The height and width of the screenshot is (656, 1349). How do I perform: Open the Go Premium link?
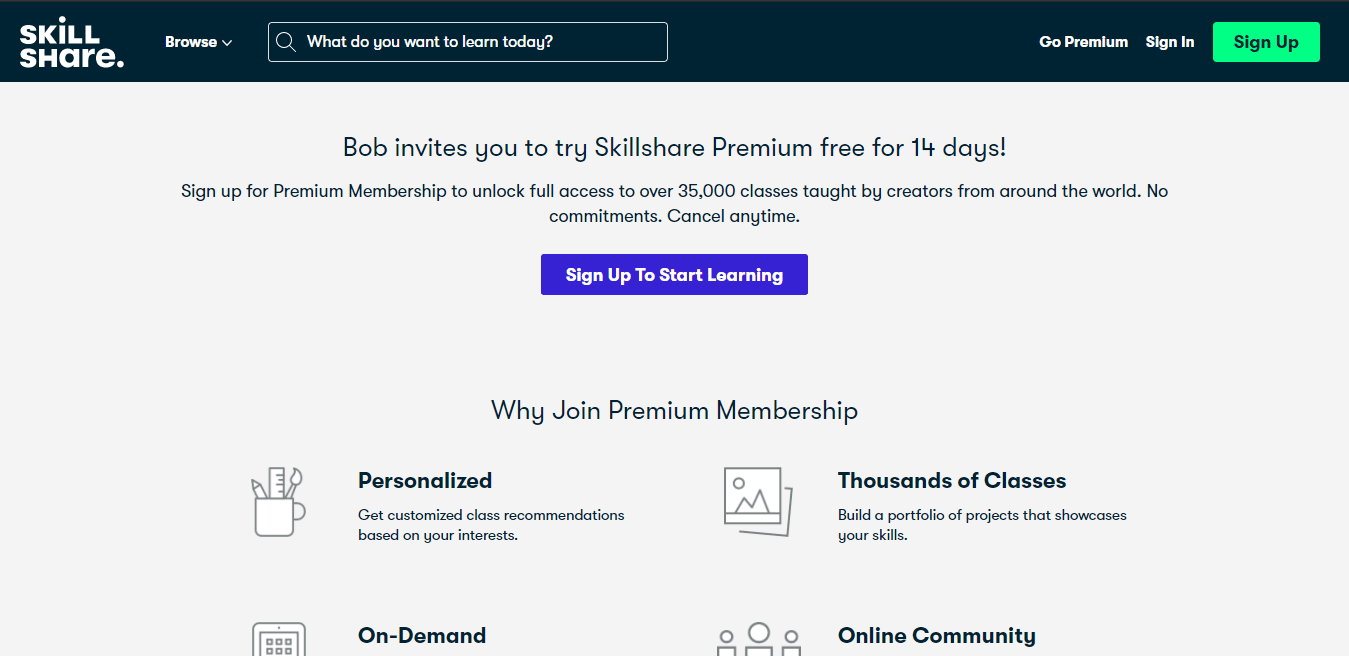(1083, 42)
